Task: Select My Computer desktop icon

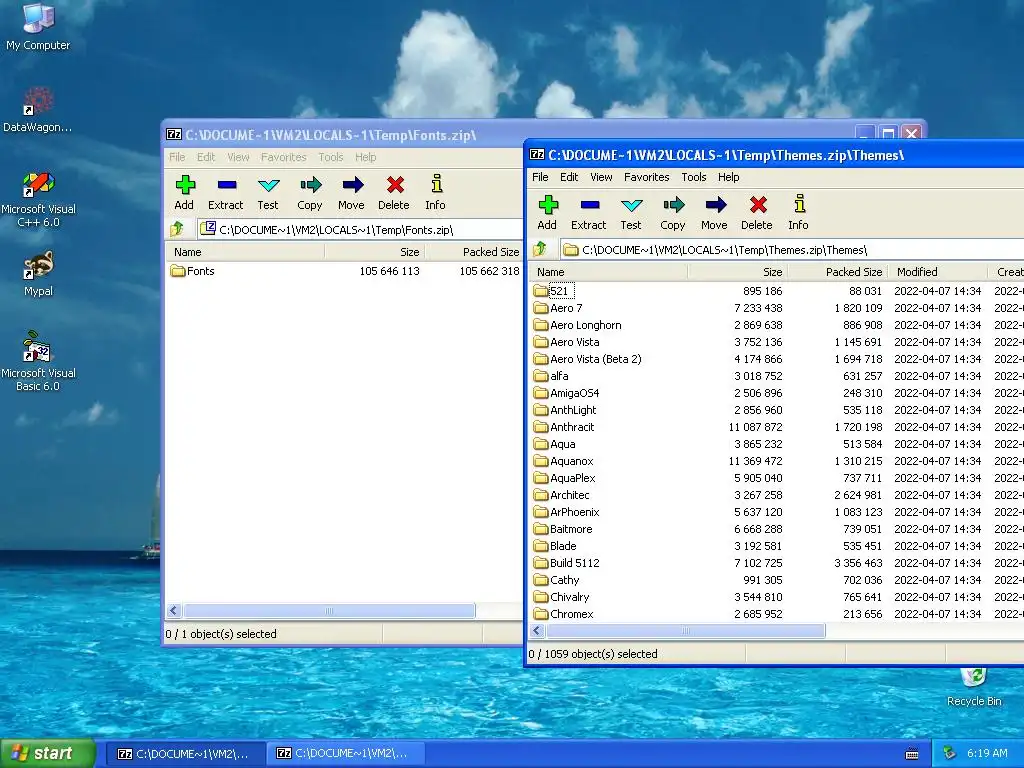Action: click(38, 27)
